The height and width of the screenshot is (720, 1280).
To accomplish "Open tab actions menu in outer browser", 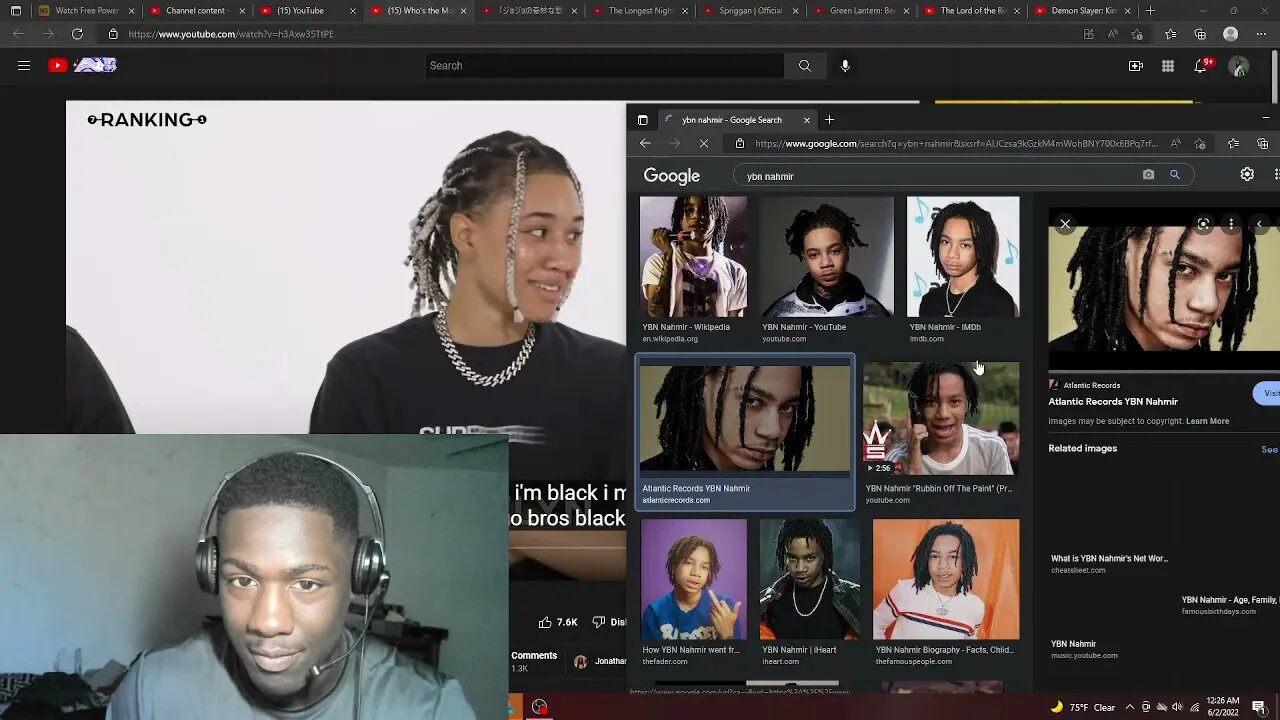I will pyautogui.click(x=15, y=11).
